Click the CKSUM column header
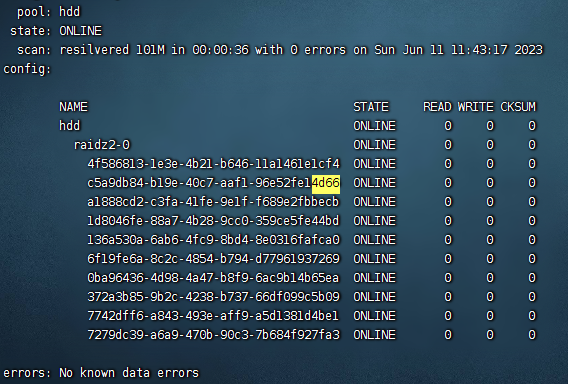Image resolution: width=568 pixels, height=384 pixels. coord(518,107)
